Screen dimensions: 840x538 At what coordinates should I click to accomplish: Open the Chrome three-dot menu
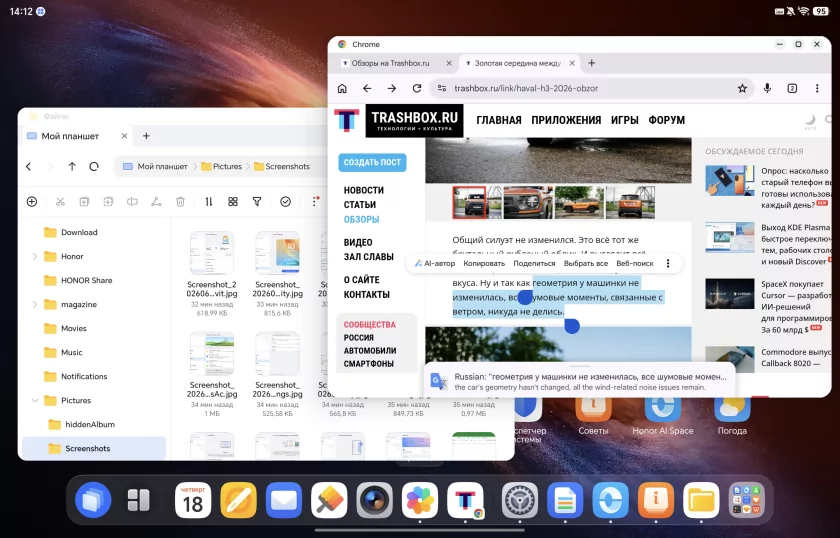tap(817, 88)
